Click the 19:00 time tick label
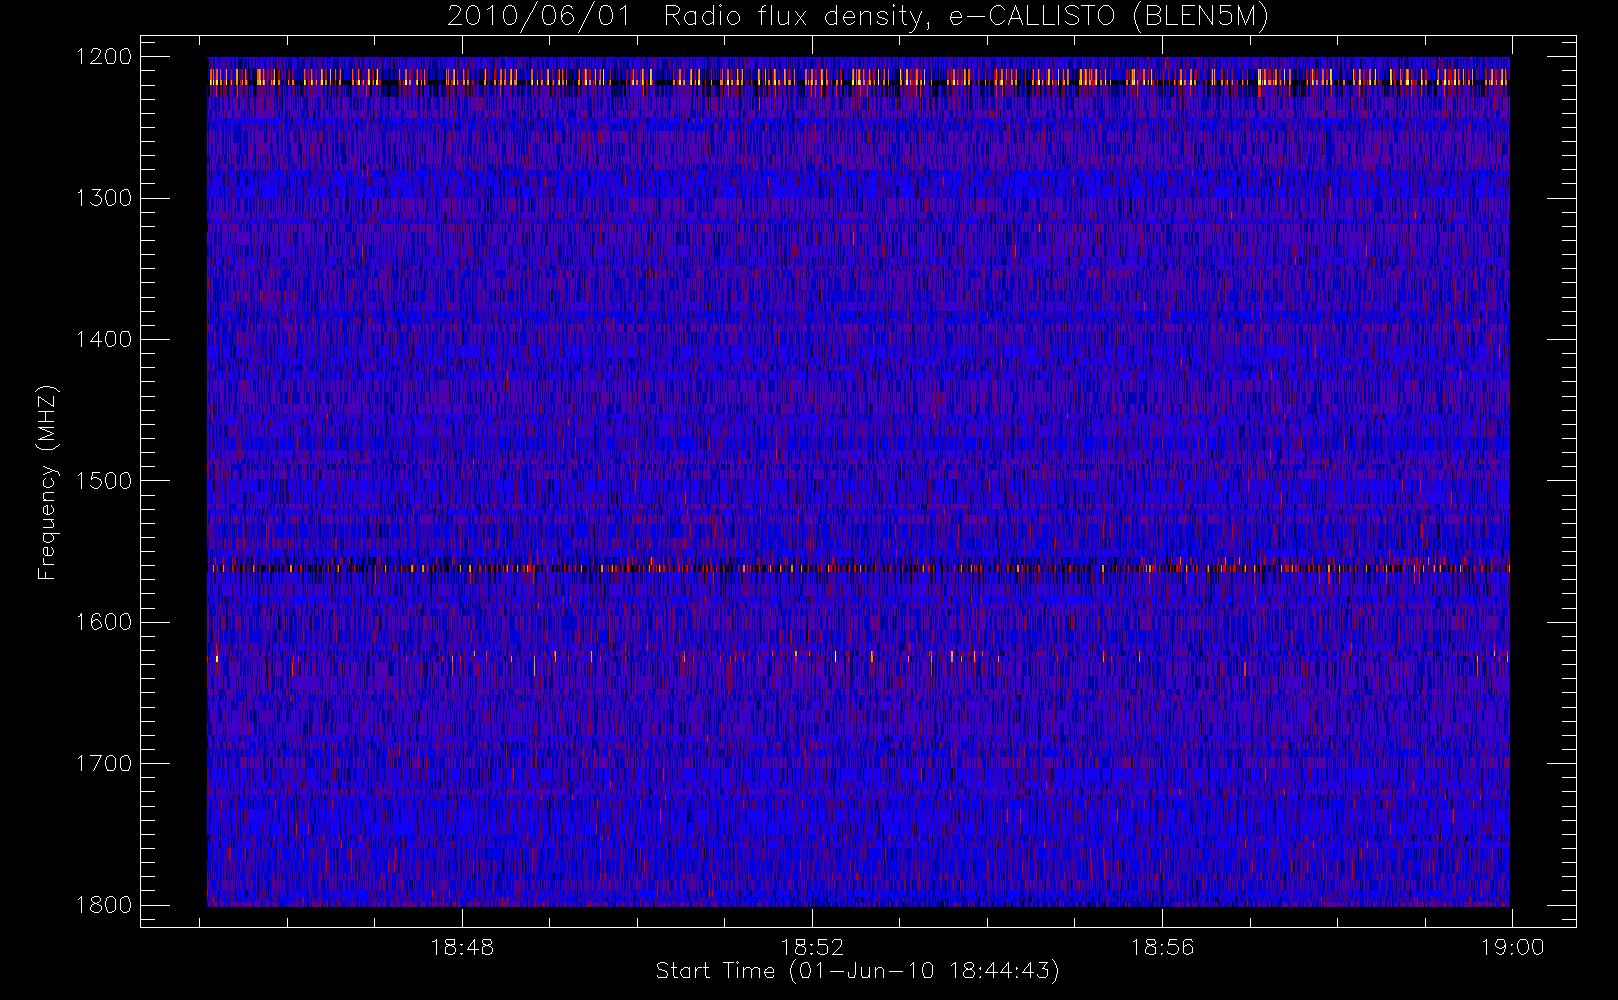The image size is (1618, 1000). tap(1512, 947)
